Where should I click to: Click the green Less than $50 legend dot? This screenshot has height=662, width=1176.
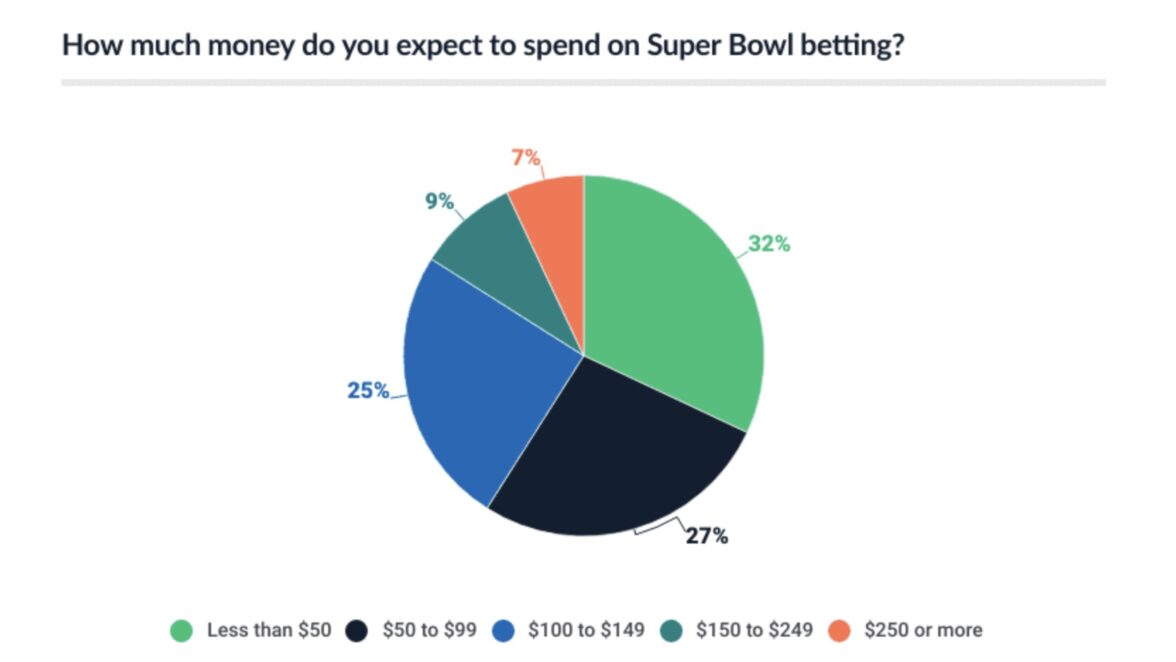click(181, 630)
